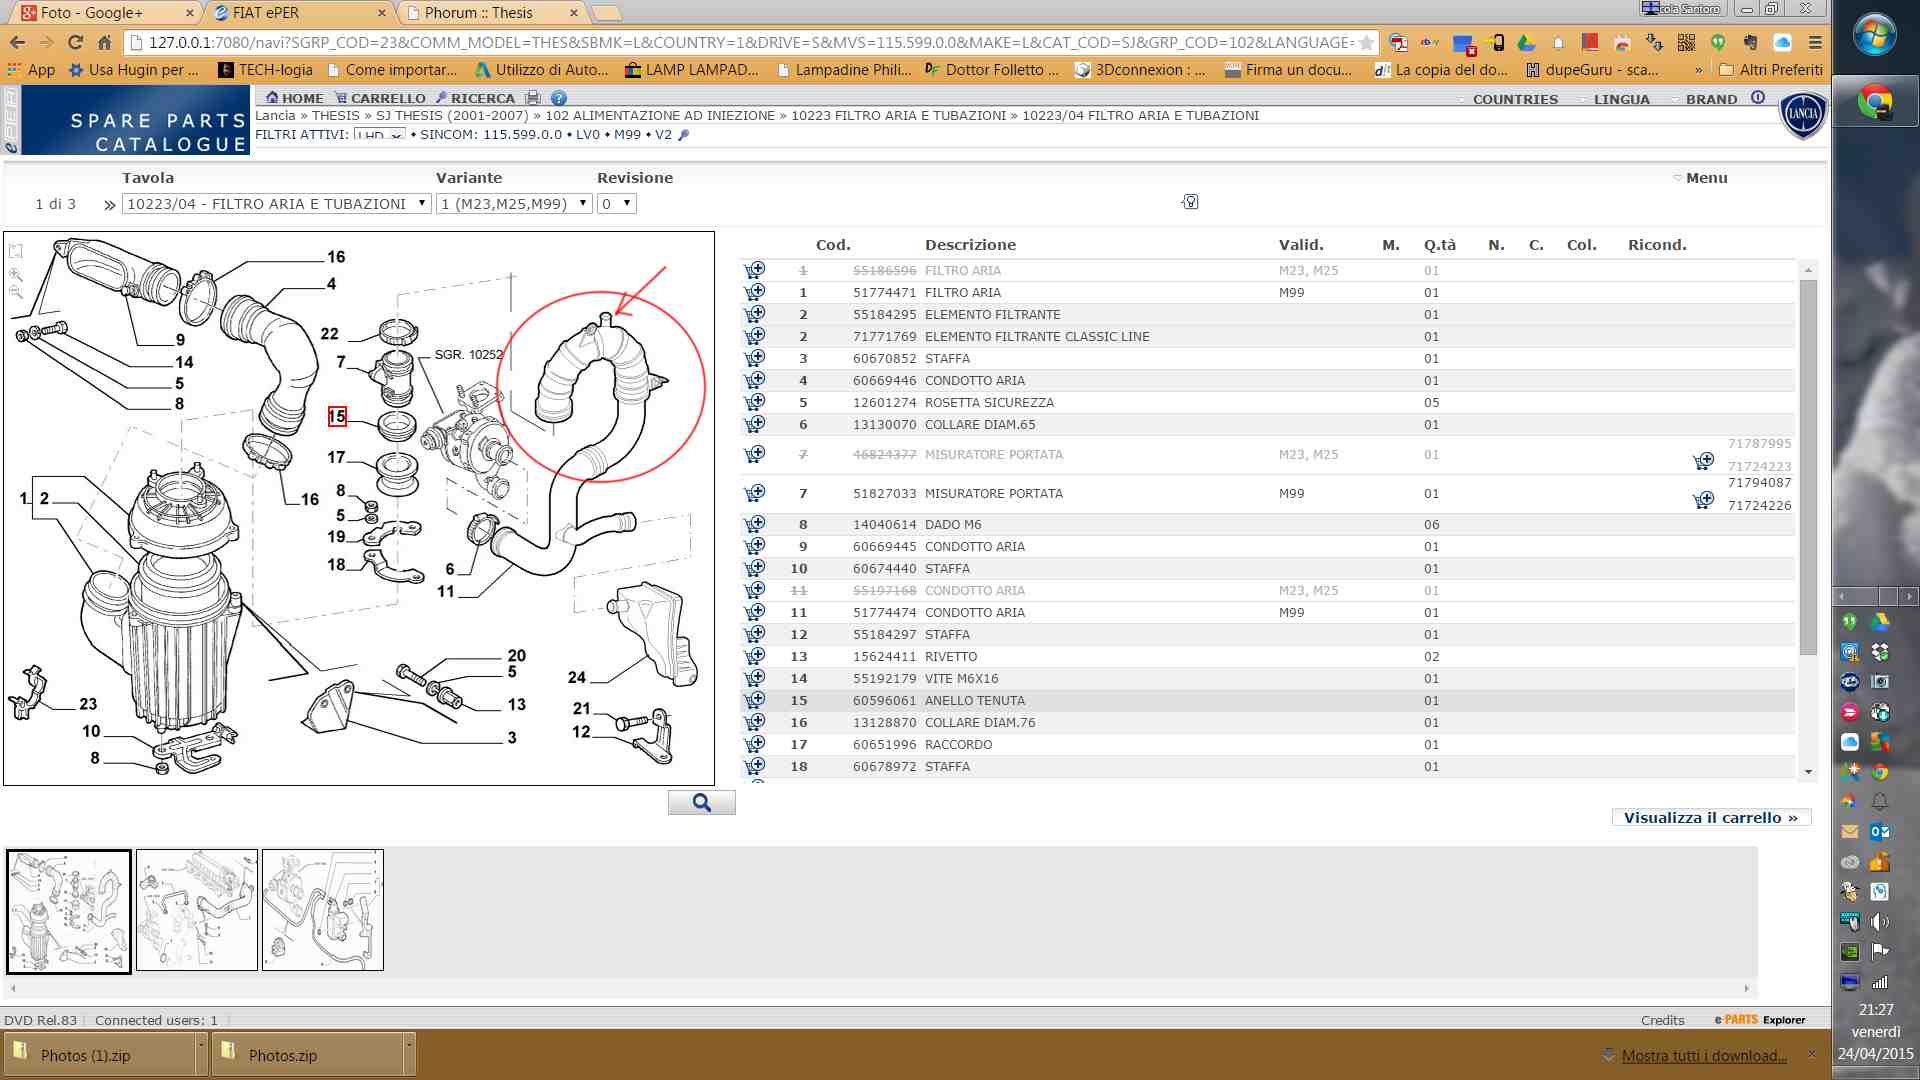Click the small tool icon above parts table
Viewport: 1920px width, 1080px height.
tap(1190, 202)
